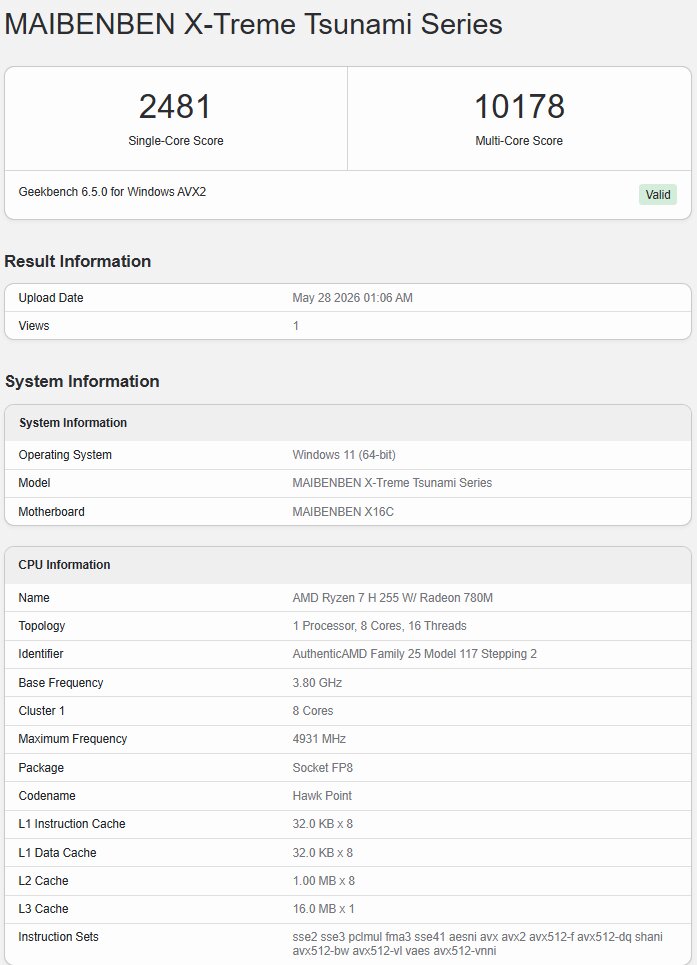Select the Model value MAIBENBEN X-Treme Tsunami Series
This screenshot has height=965, width=697.
coord(392,482)
